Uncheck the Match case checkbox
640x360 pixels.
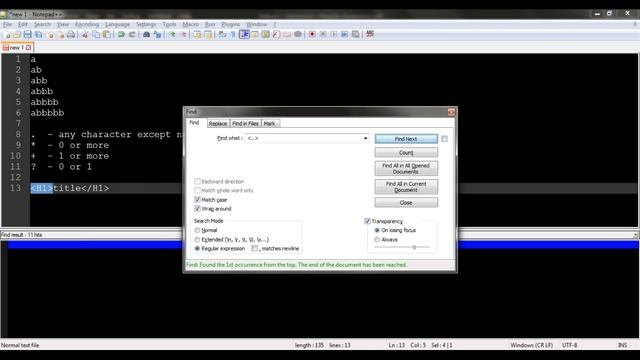click(x=198, y=200)
